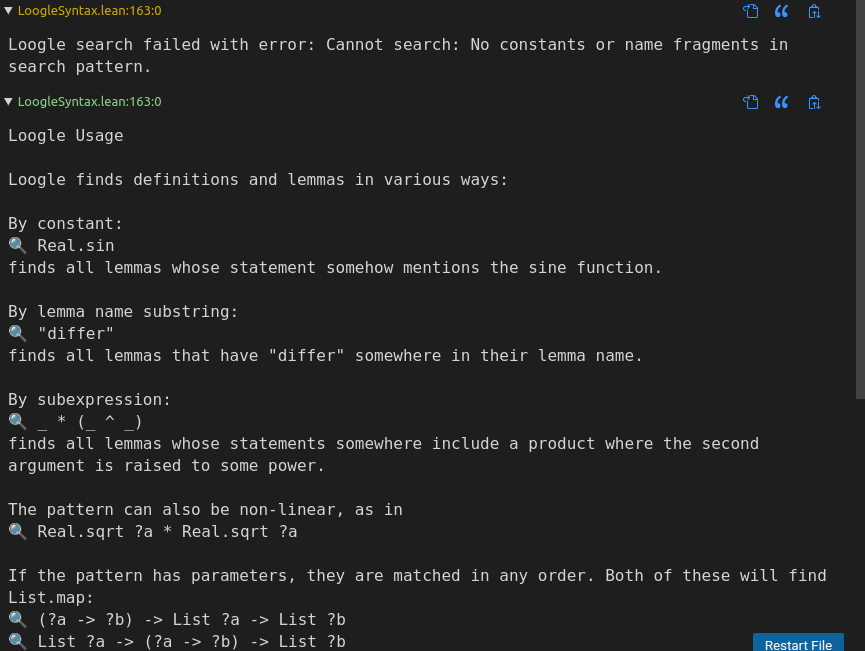Image resolution: width=865 pixels, height=651 pixels.
Task: Click the Real.sin example query text
Action: point(76,246)
